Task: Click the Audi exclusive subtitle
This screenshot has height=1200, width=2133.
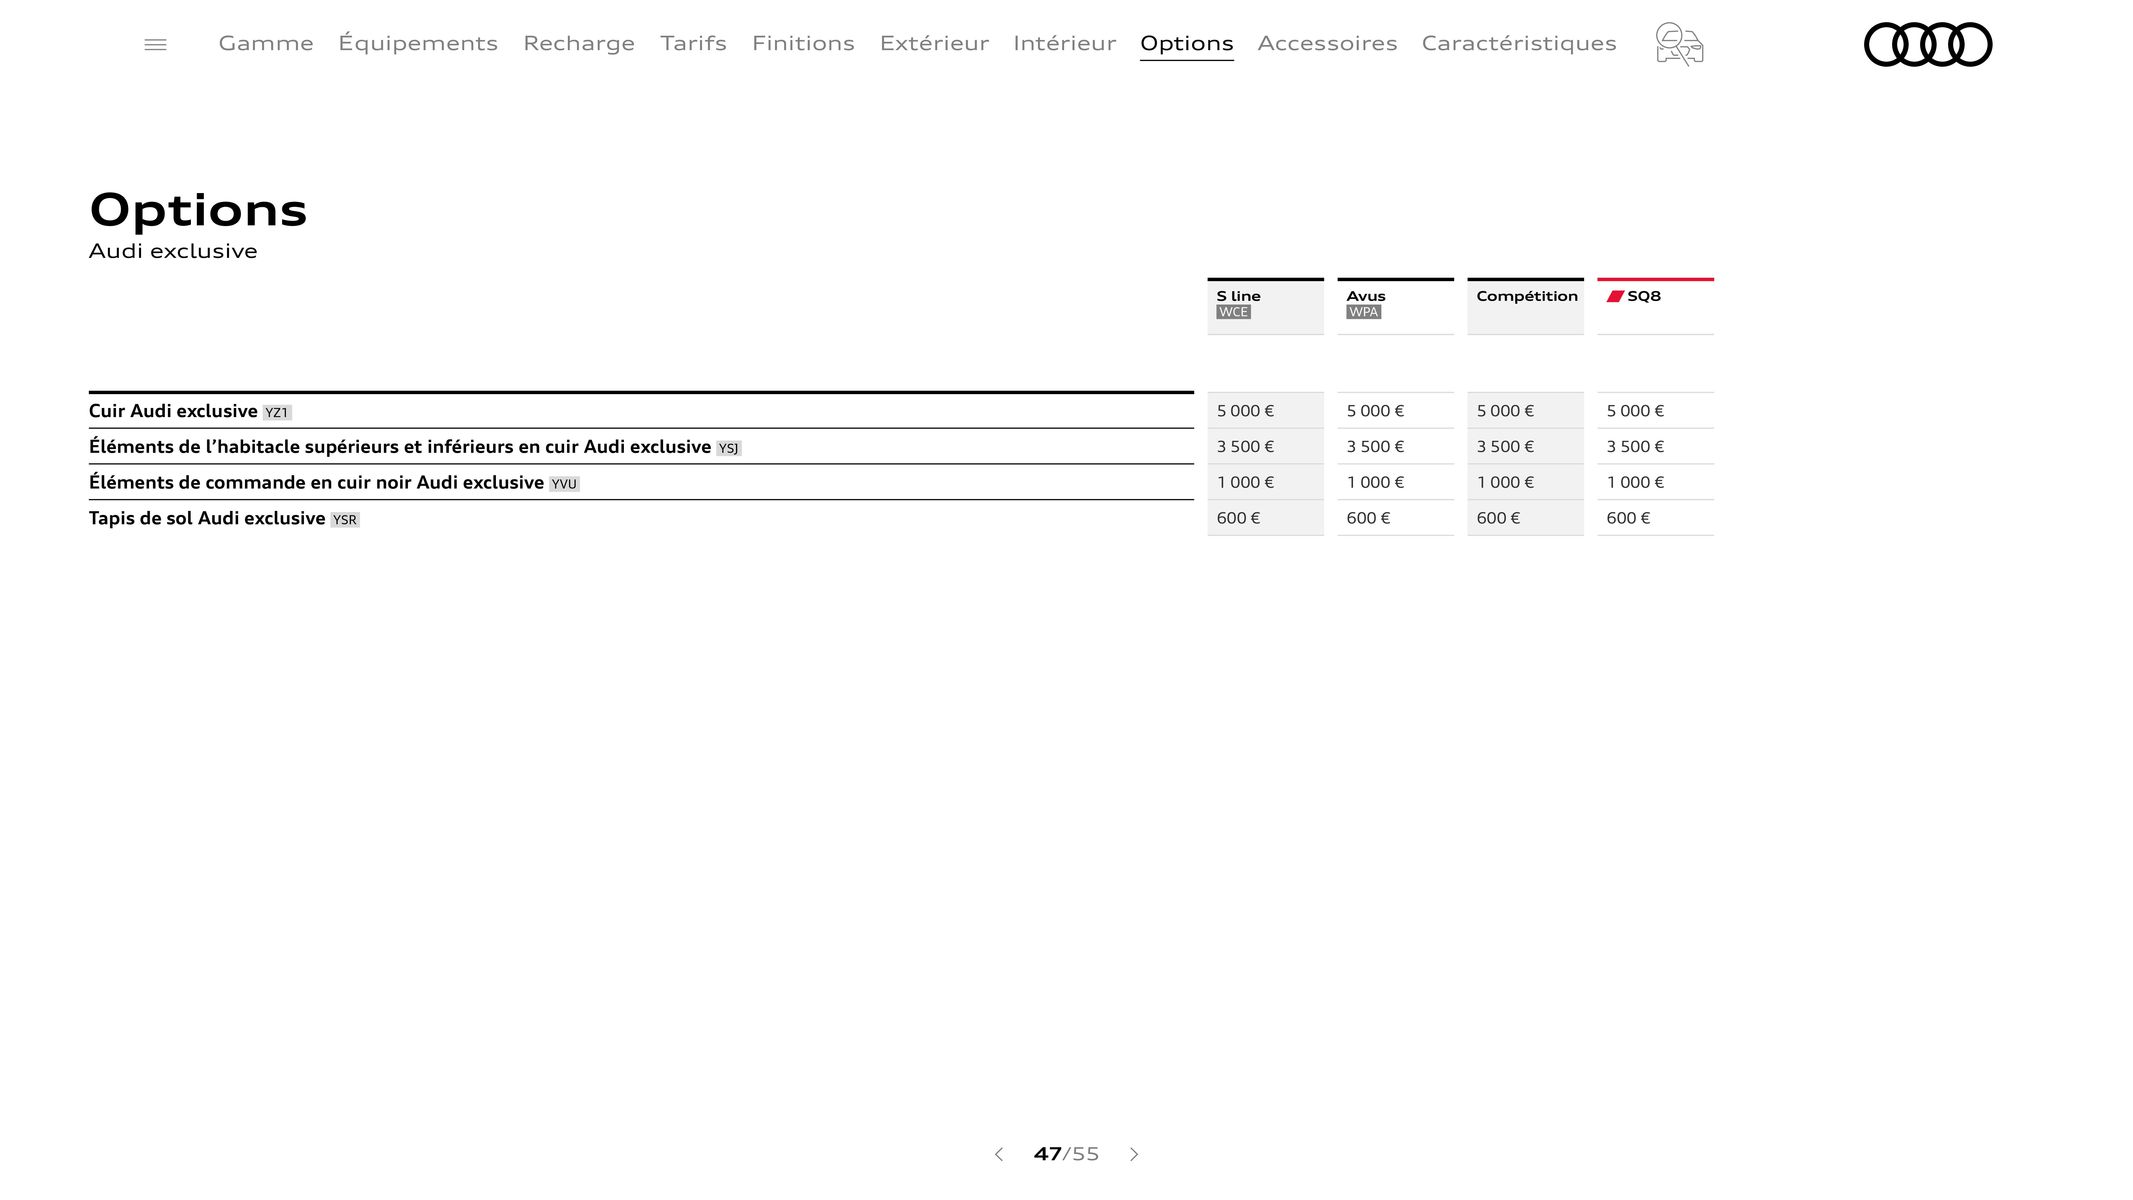Action: click(x=173, y=251)
